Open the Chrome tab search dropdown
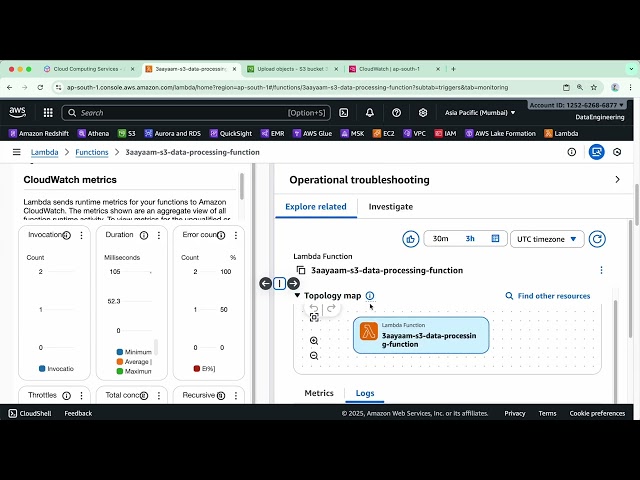The height and width of the screenshot is (480, 640). click(631, 69)
